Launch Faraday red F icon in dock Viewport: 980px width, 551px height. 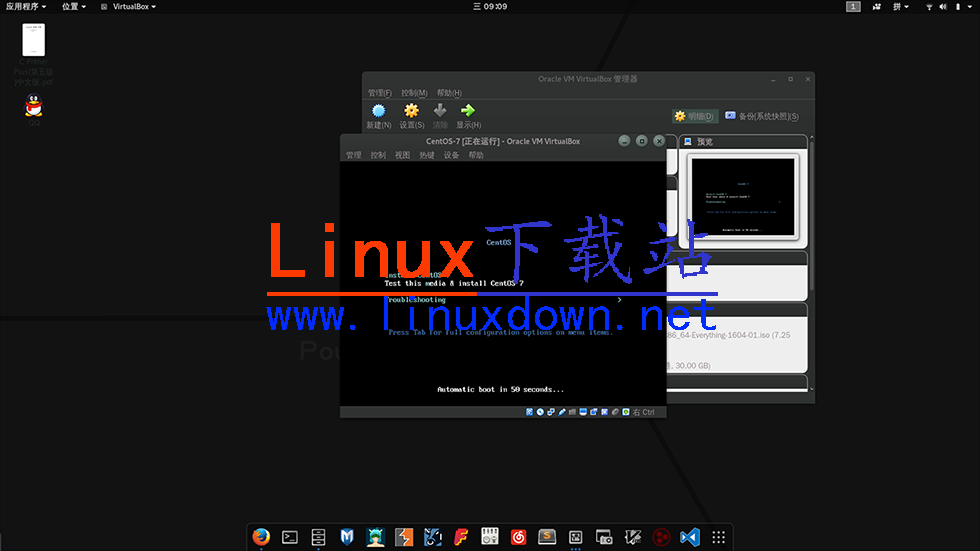click(461, 537)
